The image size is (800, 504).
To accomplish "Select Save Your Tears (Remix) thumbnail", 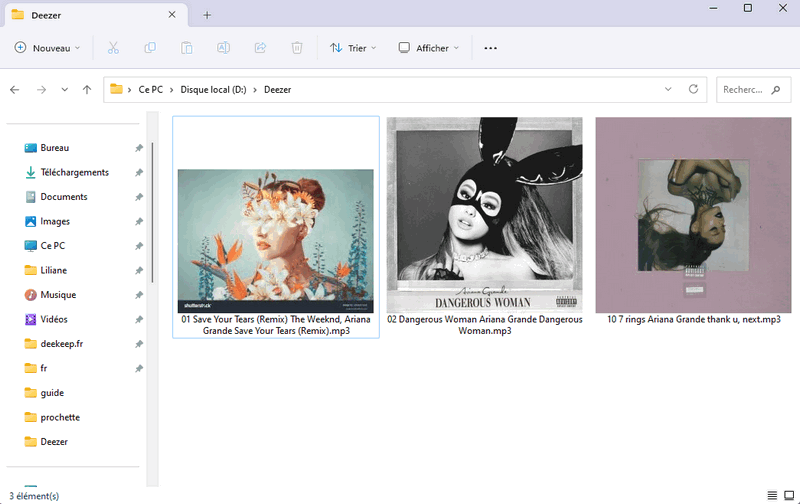I will coord(276,241).
